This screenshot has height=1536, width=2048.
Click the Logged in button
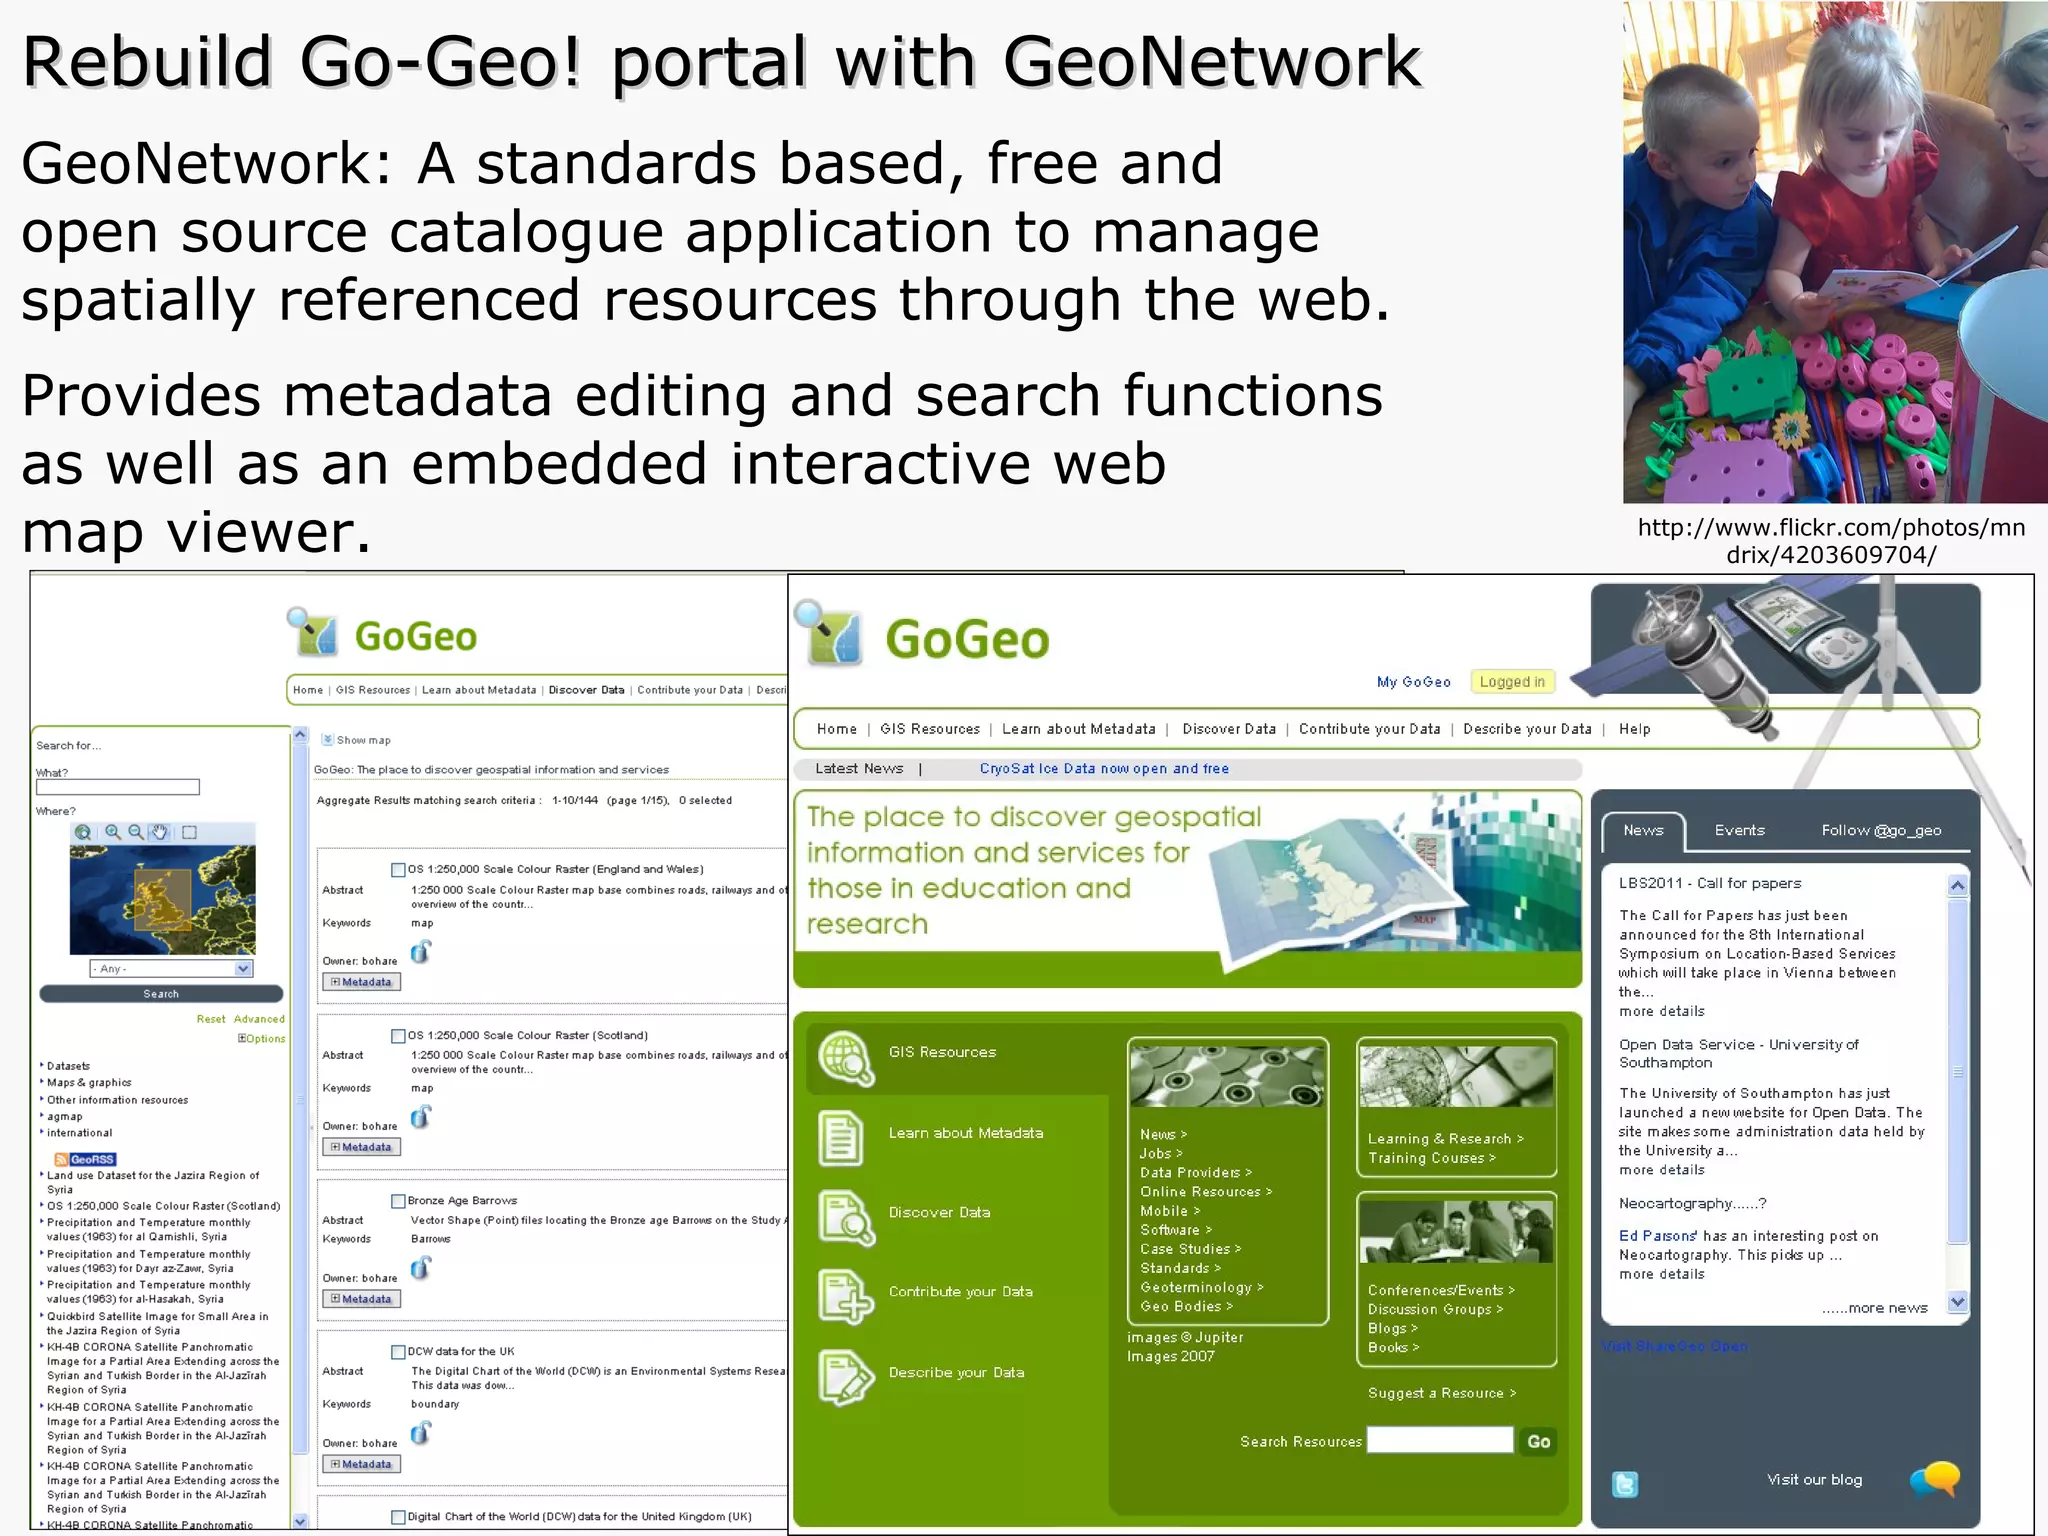click(1512, 682)
